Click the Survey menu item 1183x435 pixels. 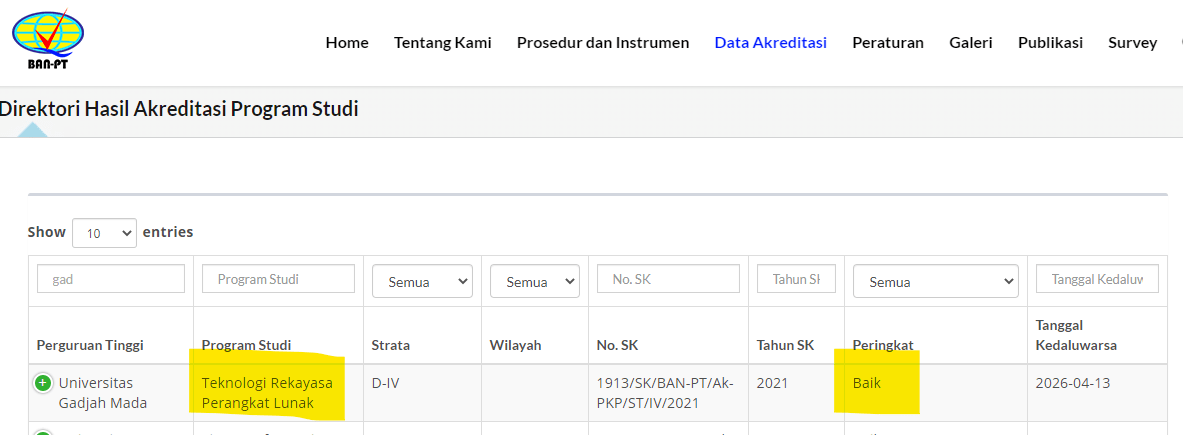click(x=1132, y=43)
